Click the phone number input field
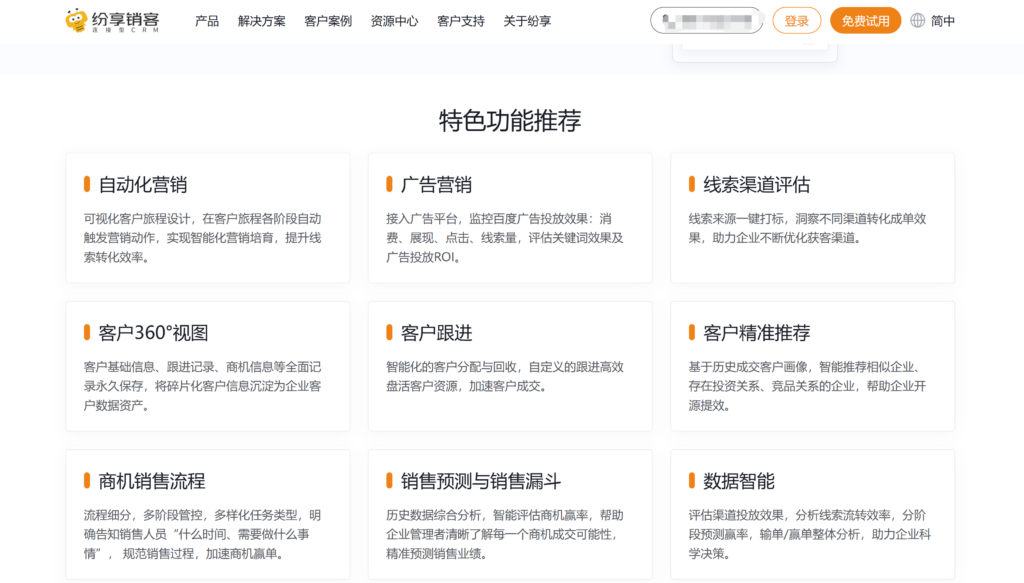 point(707,20)
